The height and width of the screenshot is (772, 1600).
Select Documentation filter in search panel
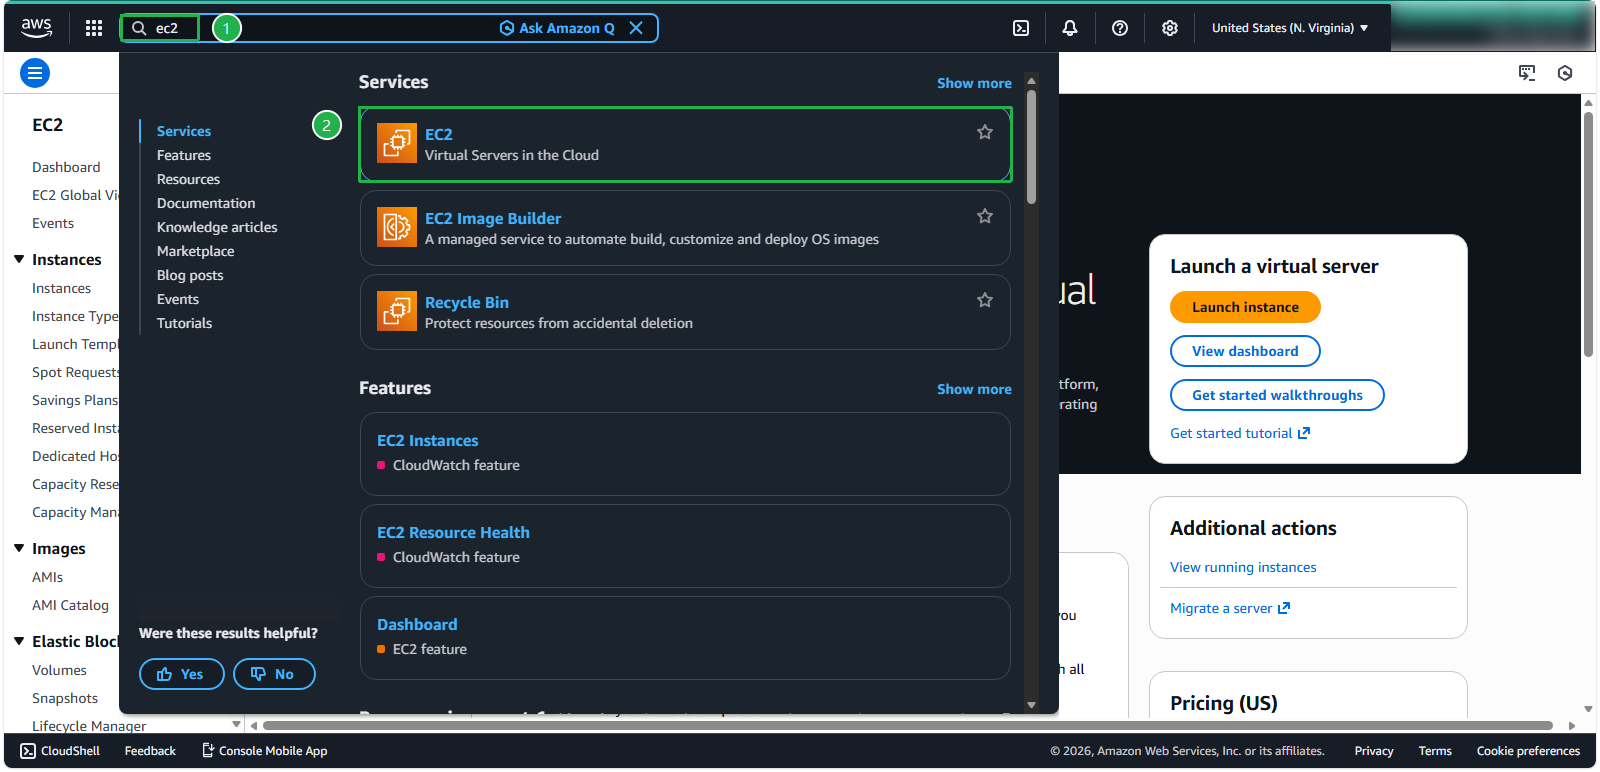[x=206, y=203]
